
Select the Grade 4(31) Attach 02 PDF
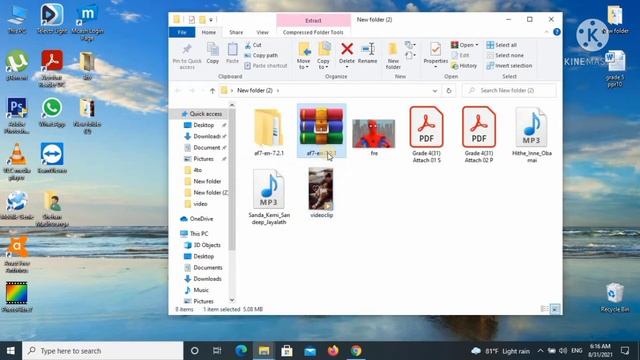click(x=478, y=134)
